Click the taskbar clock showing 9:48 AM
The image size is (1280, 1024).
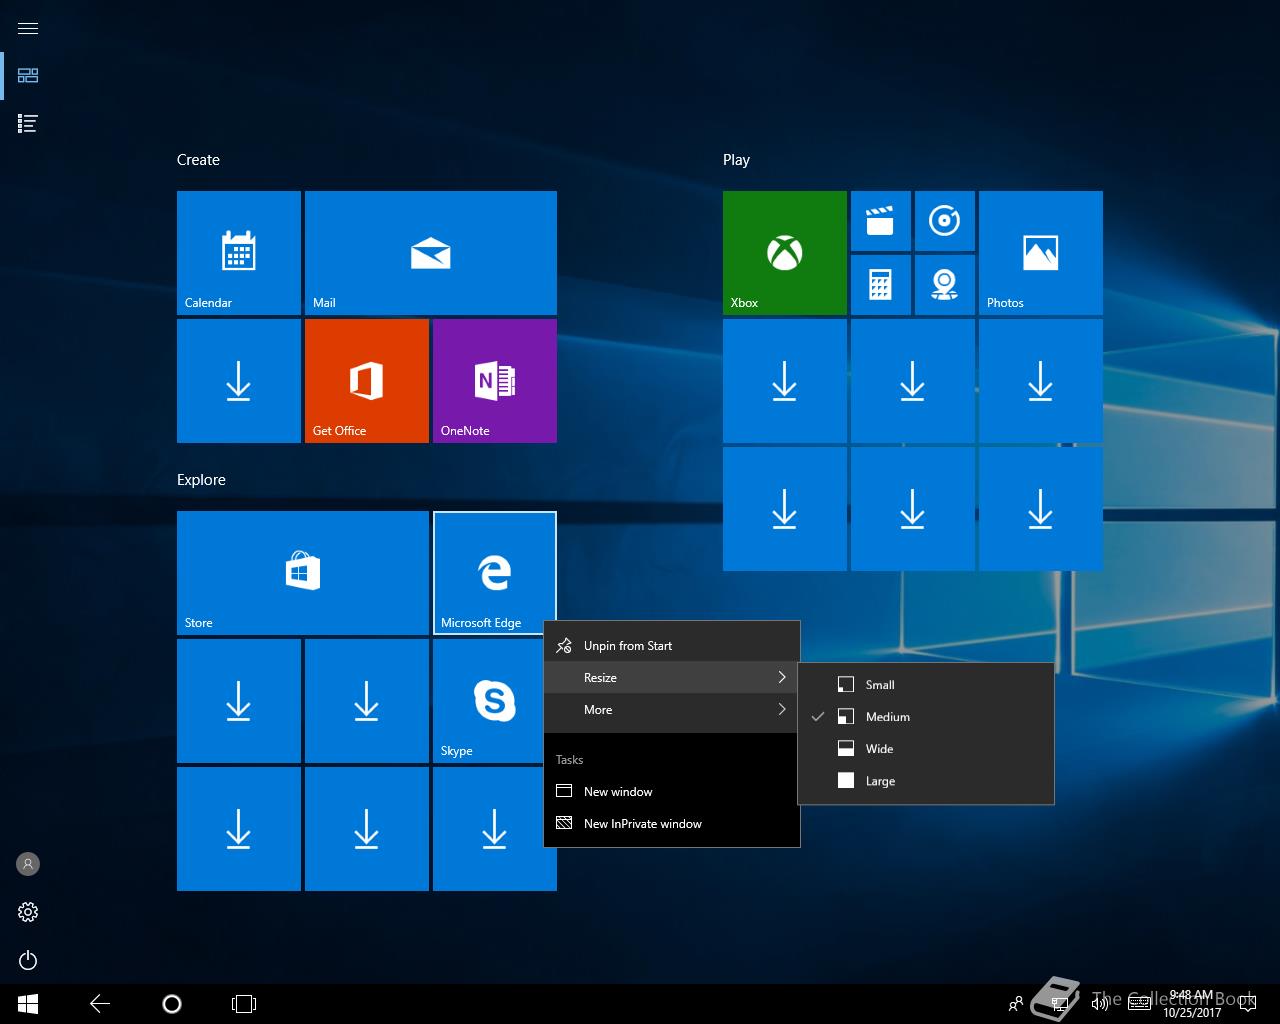[1191, 1004]
